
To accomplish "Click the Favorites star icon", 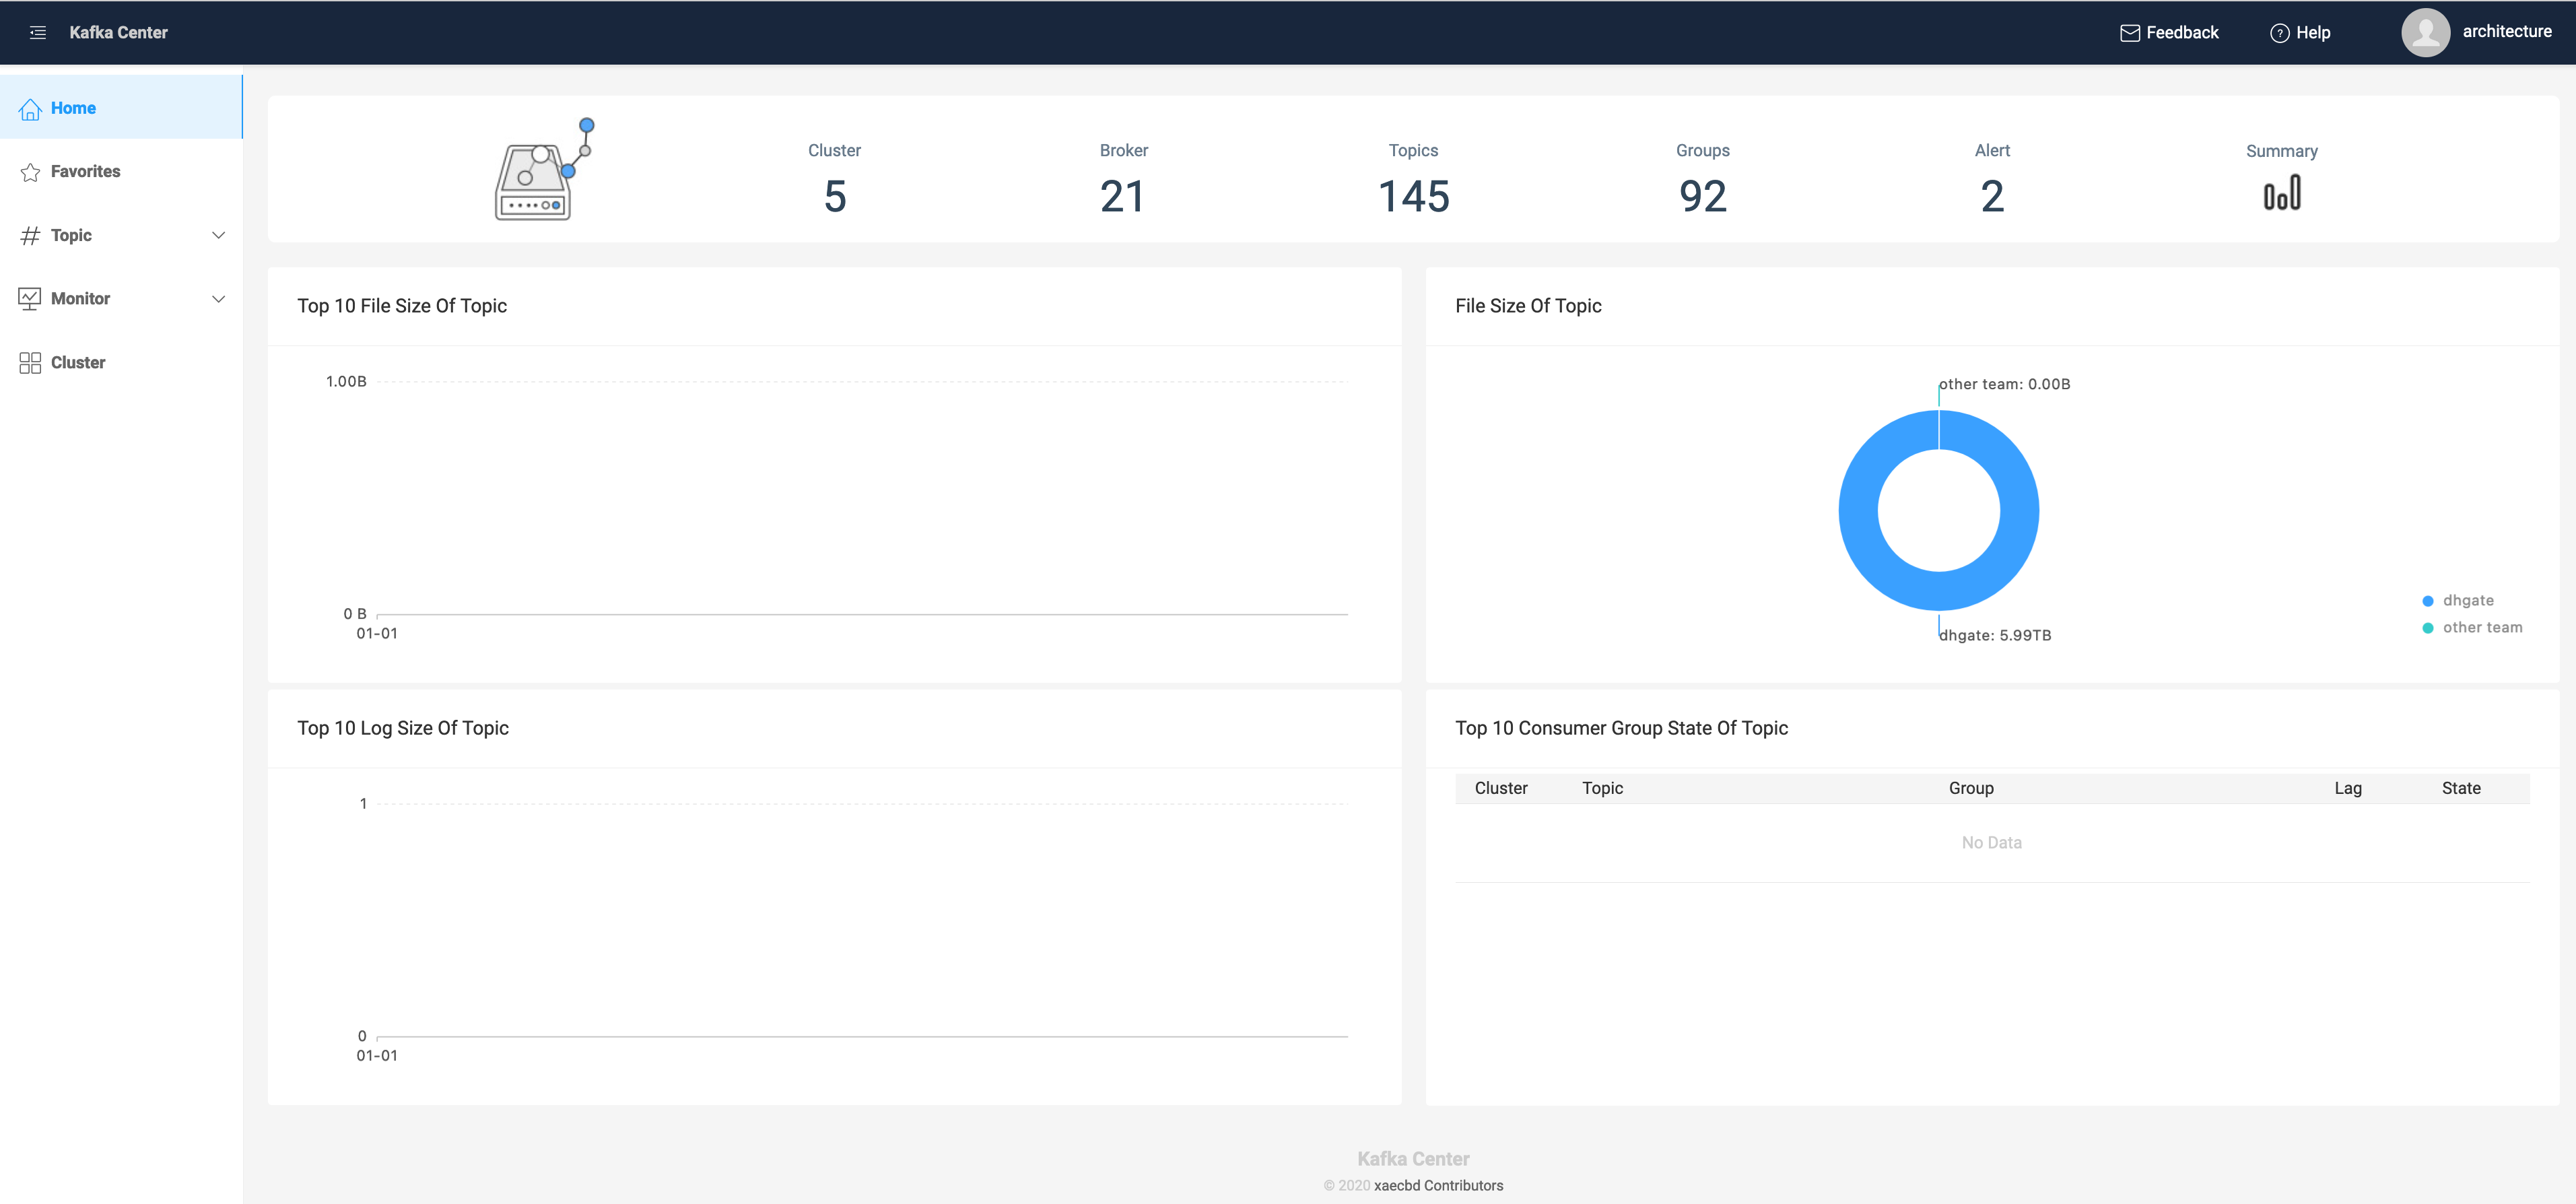I will point(30,172).
